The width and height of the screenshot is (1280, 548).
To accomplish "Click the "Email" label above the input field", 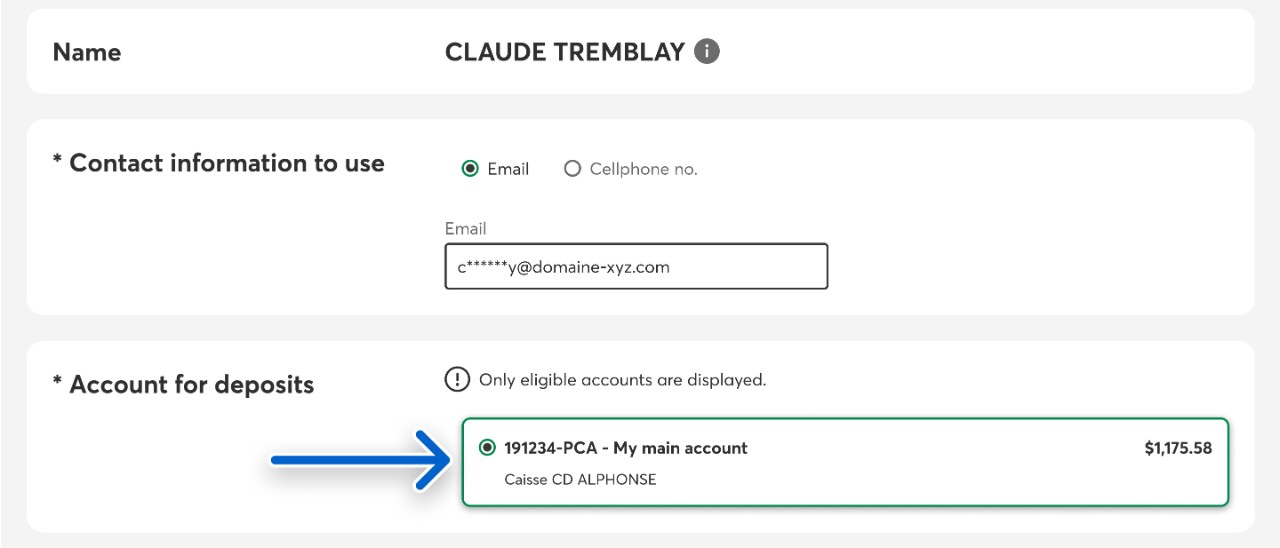I will pyautogui.click(x=465, y=229).
